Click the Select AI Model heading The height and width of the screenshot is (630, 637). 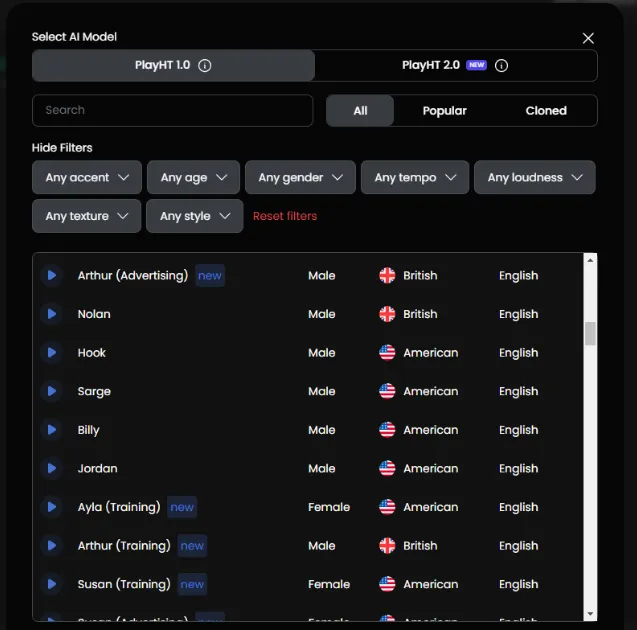74,37
